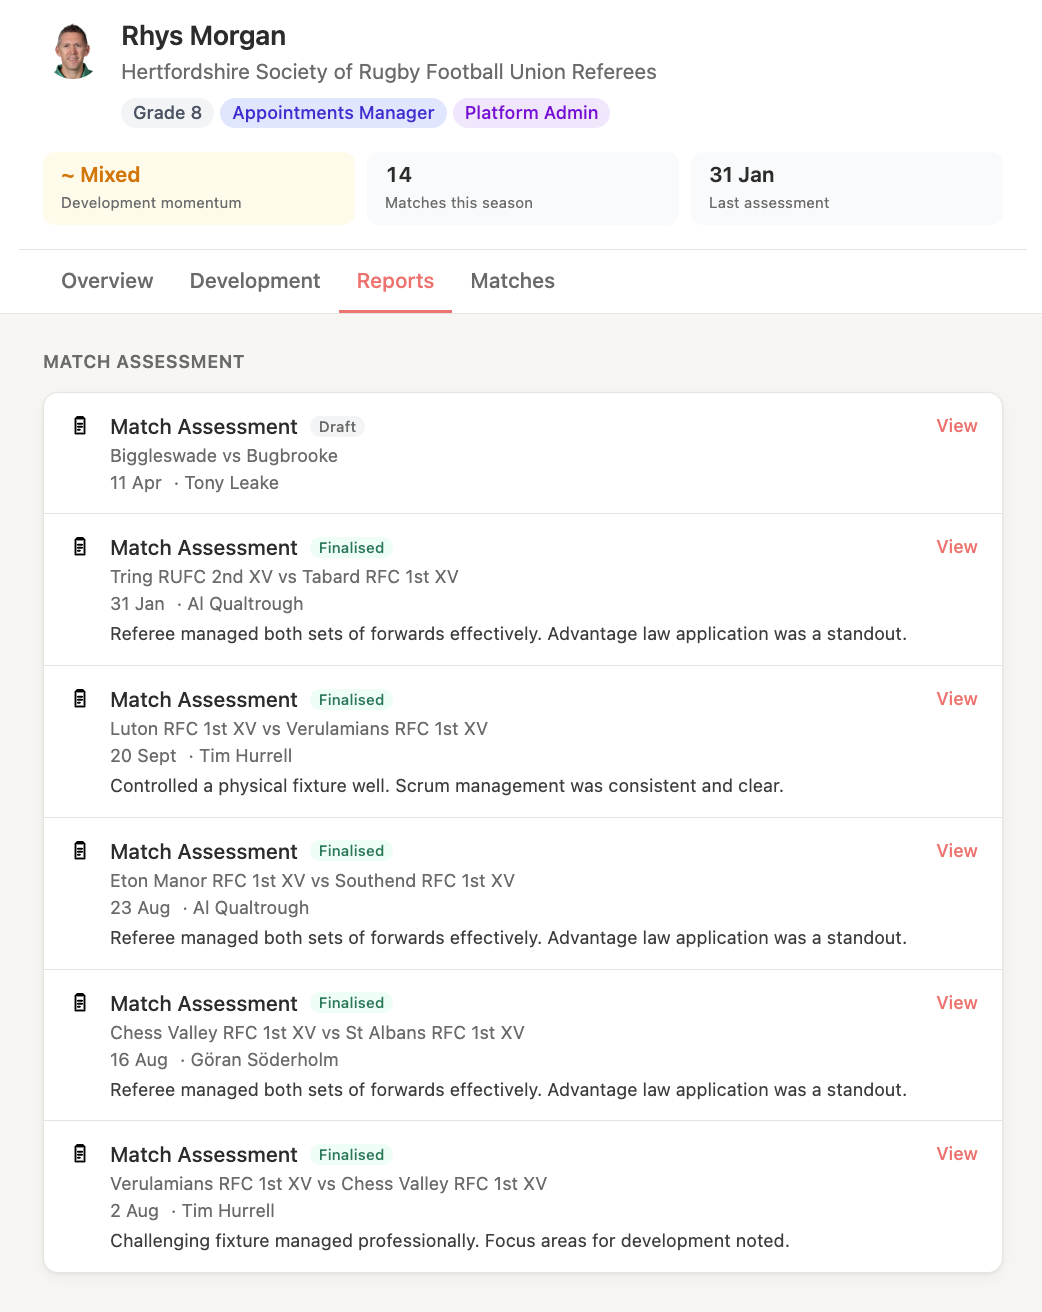Switch to the Overview tab

(107, 281)
